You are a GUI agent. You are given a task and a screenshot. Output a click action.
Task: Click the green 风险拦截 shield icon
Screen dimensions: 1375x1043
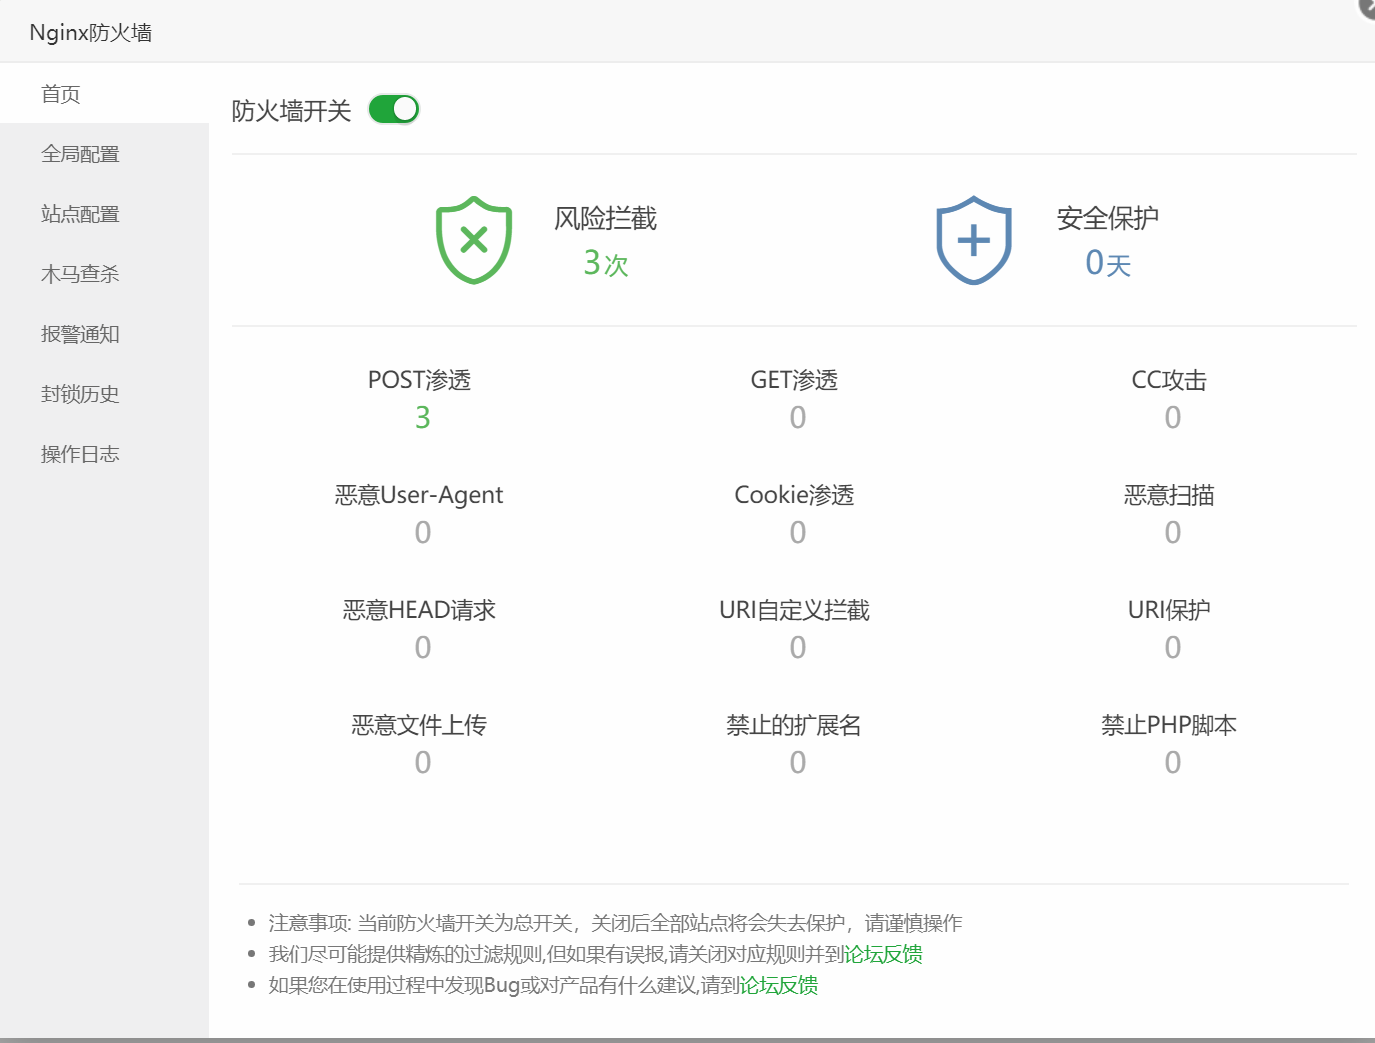click(474, 240)
